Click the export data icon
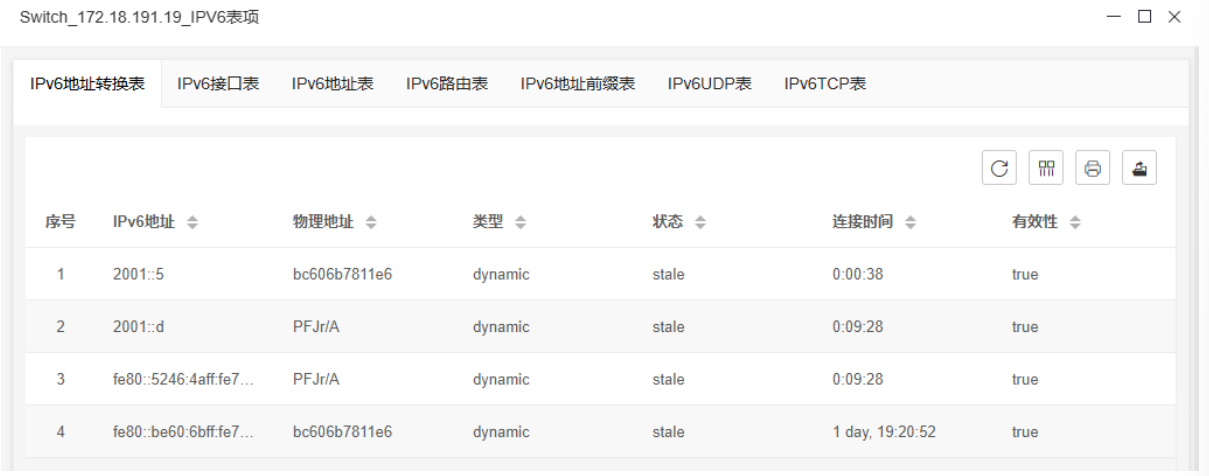 click(1139, 168)
